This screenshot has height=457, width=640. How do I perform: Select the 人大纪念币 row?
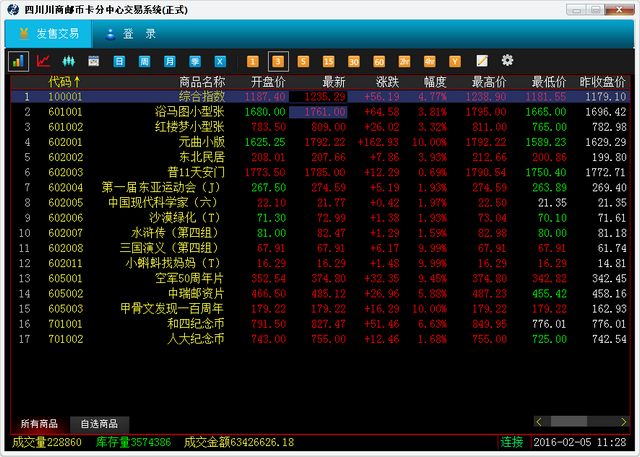click(320, 339)
